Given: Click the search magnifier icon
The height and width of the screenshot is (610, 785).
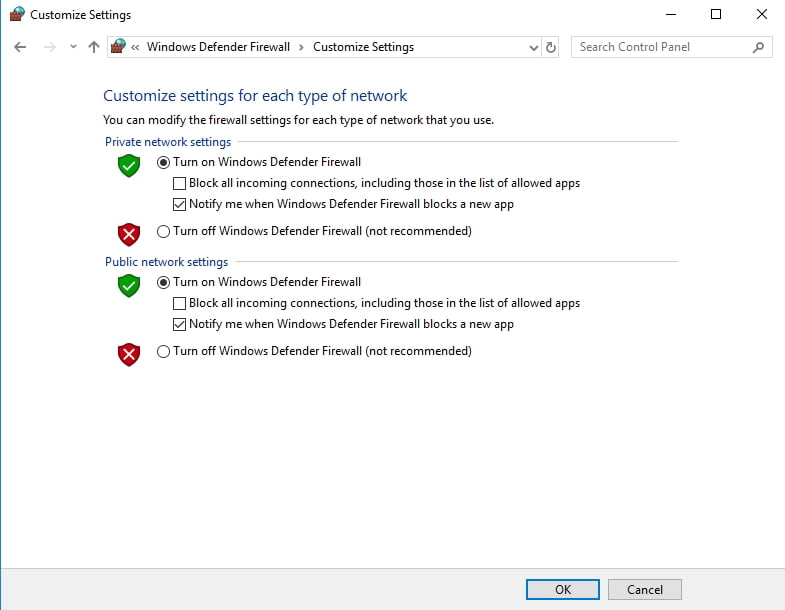Looking at the screenshot, I should [x=758, y=47].
